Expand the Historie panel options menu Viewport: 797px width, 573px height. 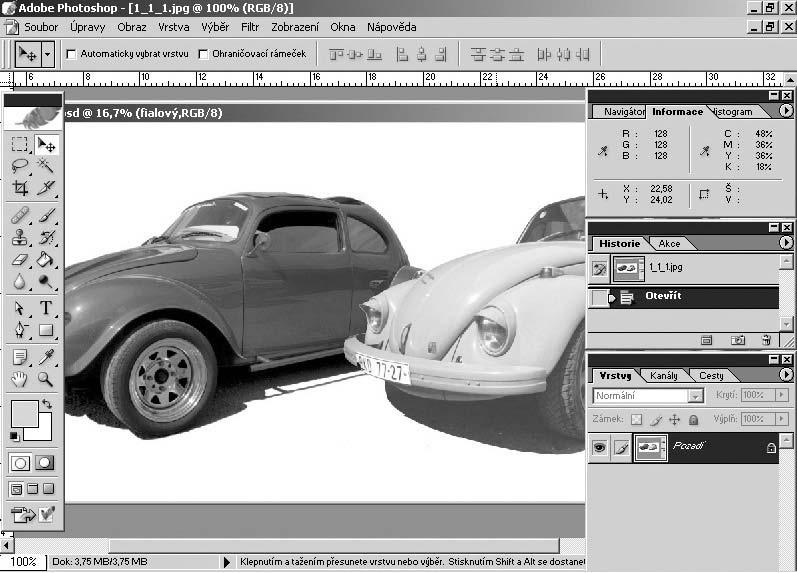coord(786,243)
